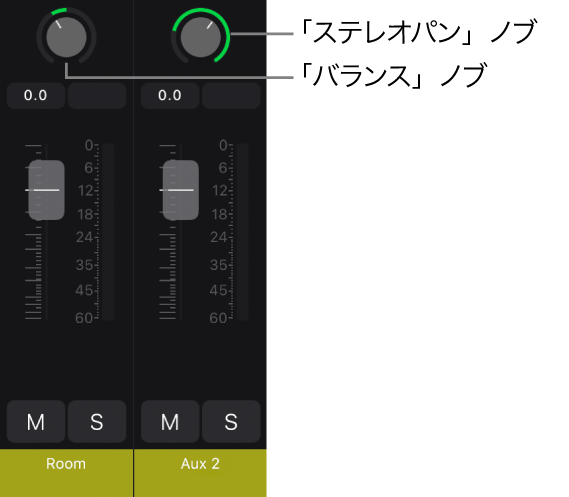Select the Aux 2 channel name label
The height and width of the screenshot is (497, 569).
click(200, 464)
